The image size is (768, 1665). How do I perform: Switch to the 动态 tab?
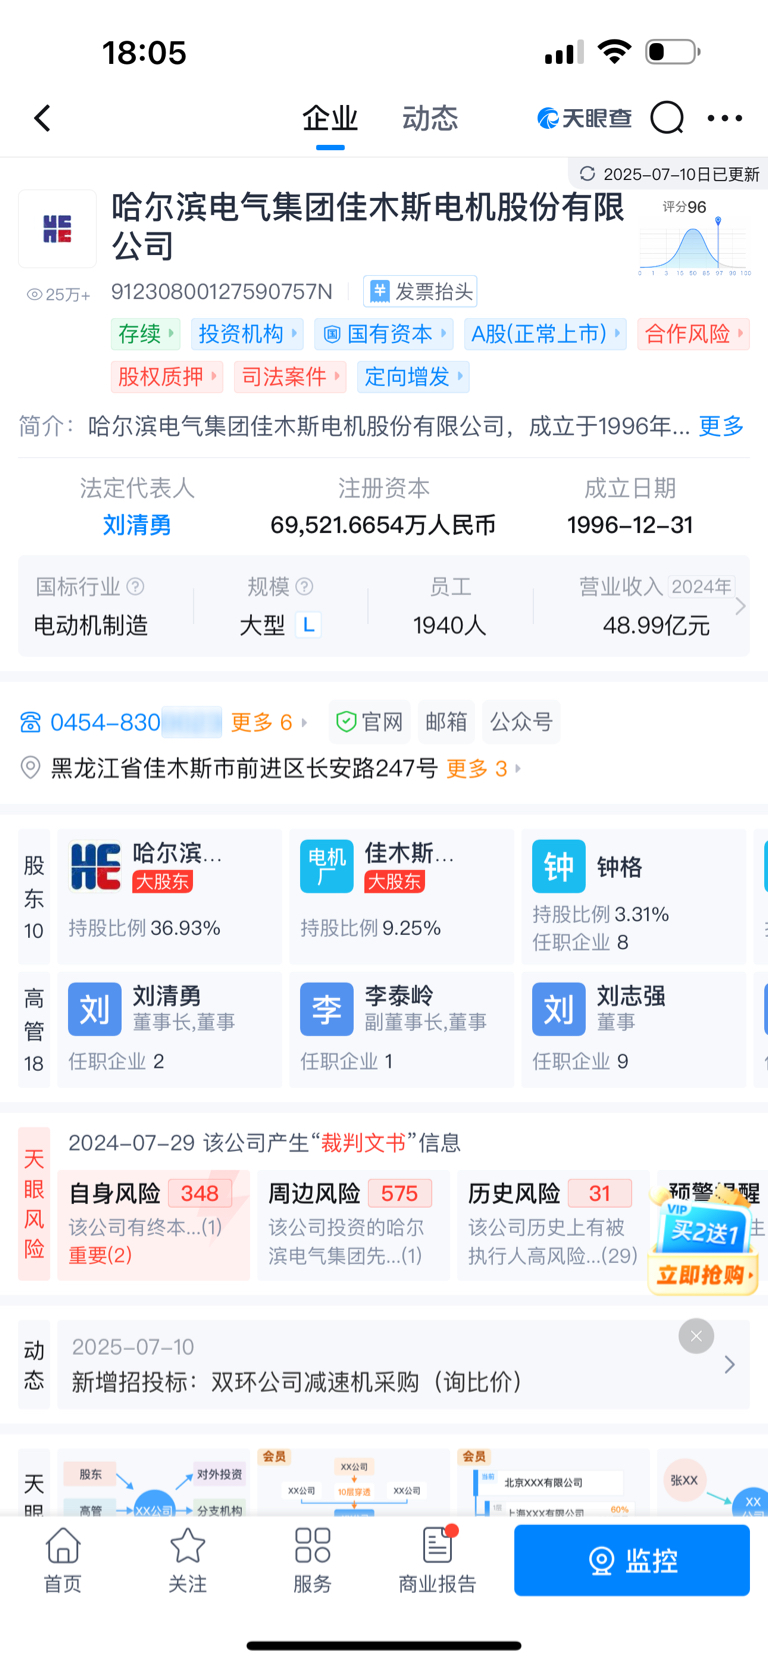430,118
